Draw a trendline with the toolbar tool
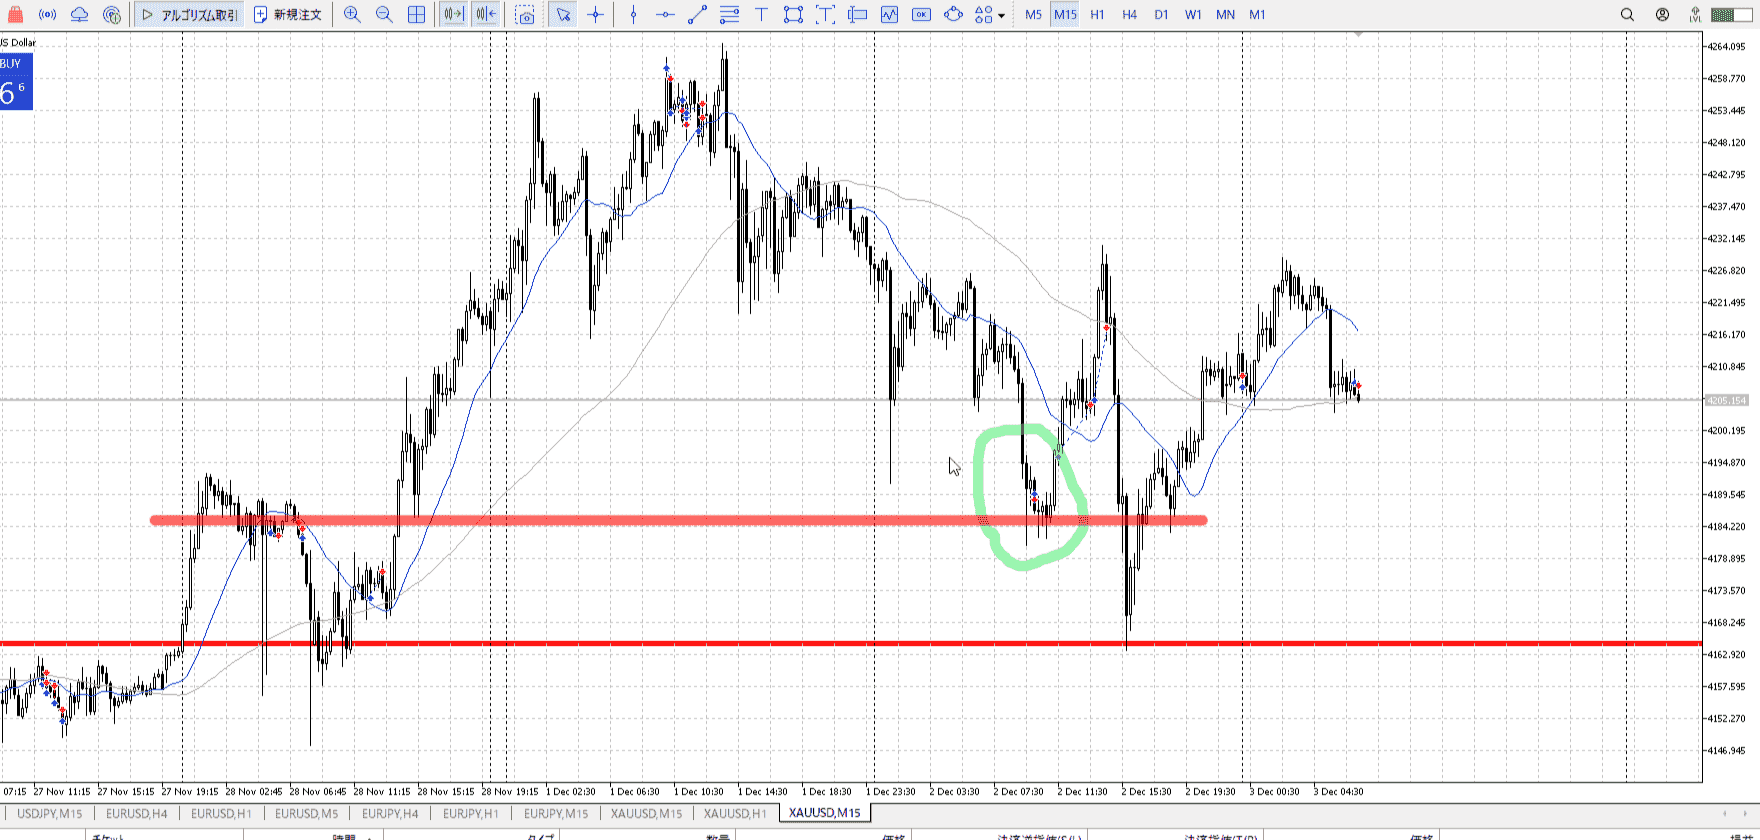The width and height of the screenshot is (1760, 840). 697,15
